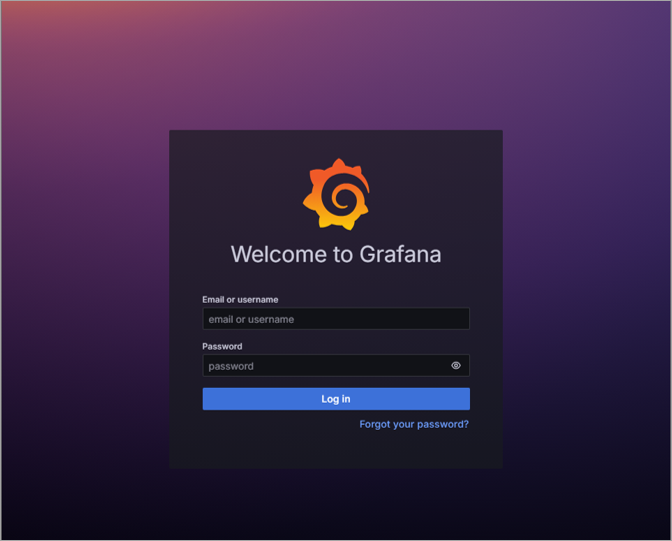Image resolution: width=672 pixels, height=541 pixels.
Task: Start password recovery via Forgot link
Action: point(414,424)
